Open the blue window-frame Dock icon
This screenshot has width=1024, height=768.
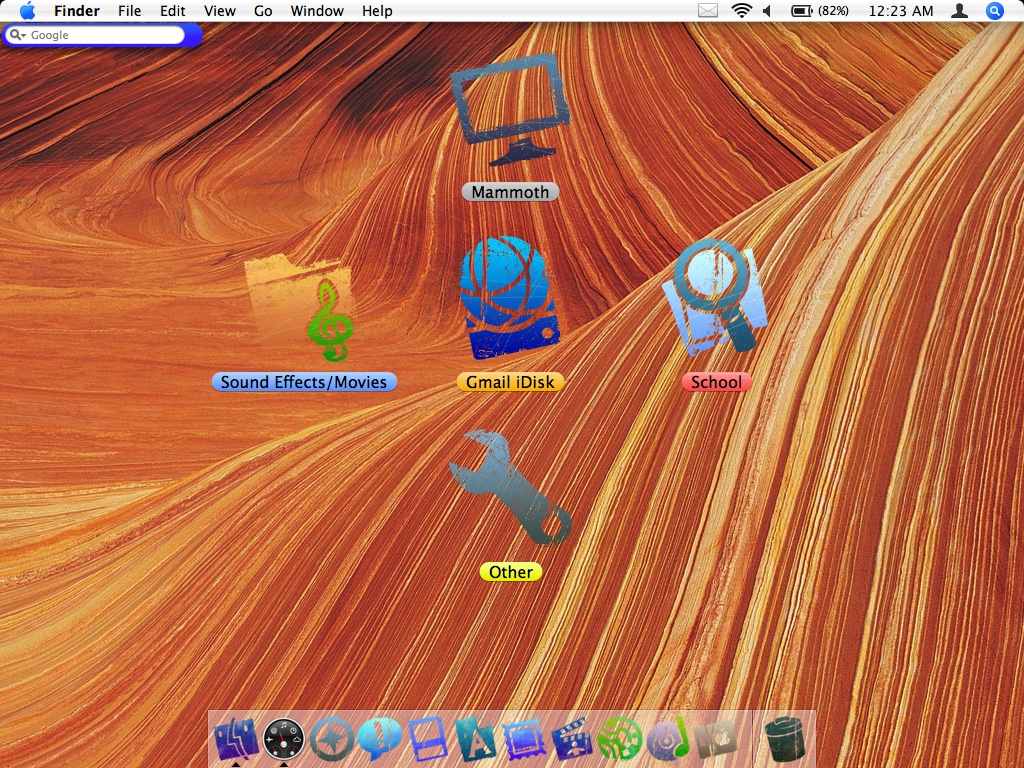pyautogui.click(x=428, y=739)
